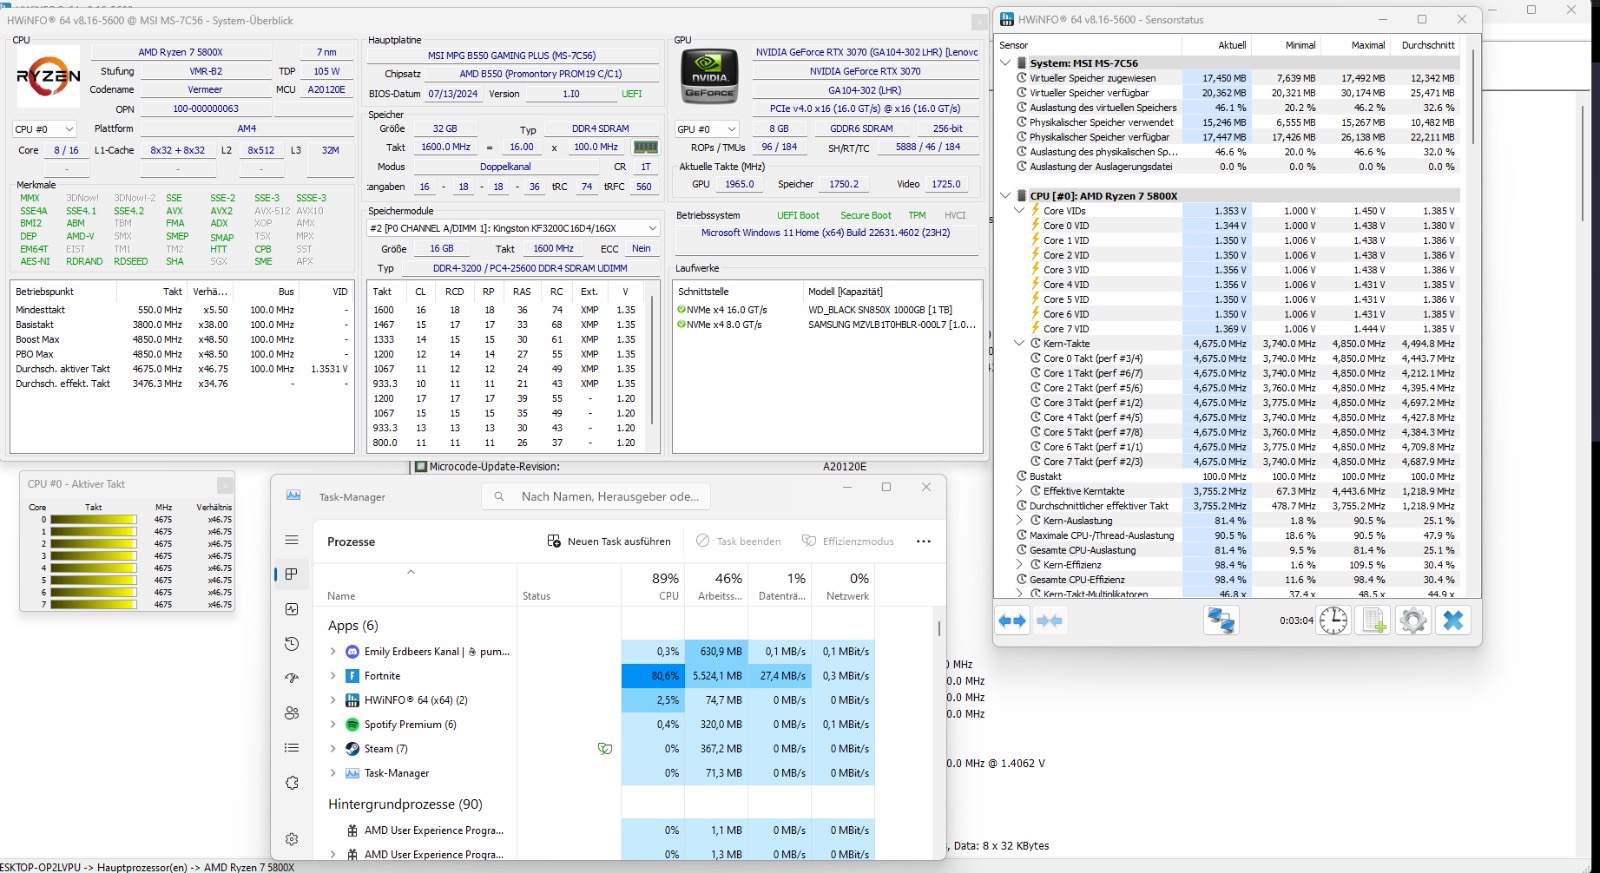Open Startup apps icon in Task-Manager sidebar
Image resolution: width=1600 pixels, height=873 pixels.
(292, 678)
